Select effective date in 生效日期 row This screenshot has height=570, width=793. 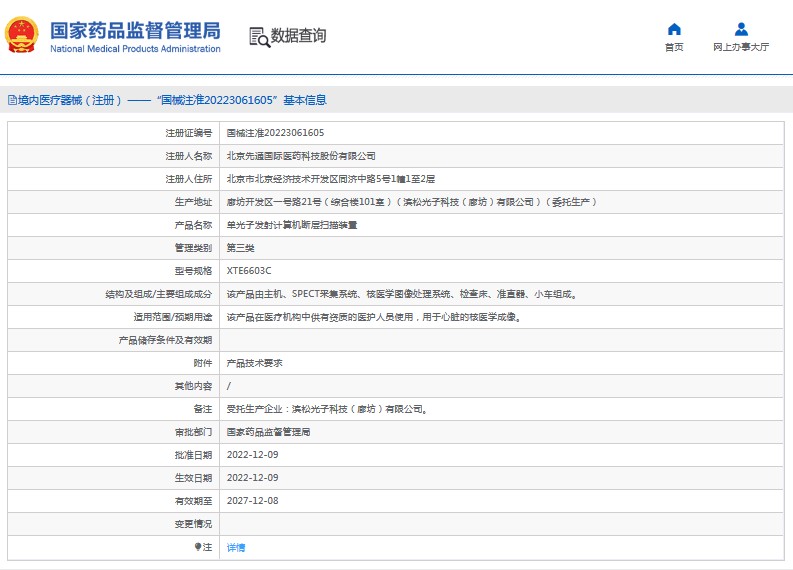pos(252,478)
